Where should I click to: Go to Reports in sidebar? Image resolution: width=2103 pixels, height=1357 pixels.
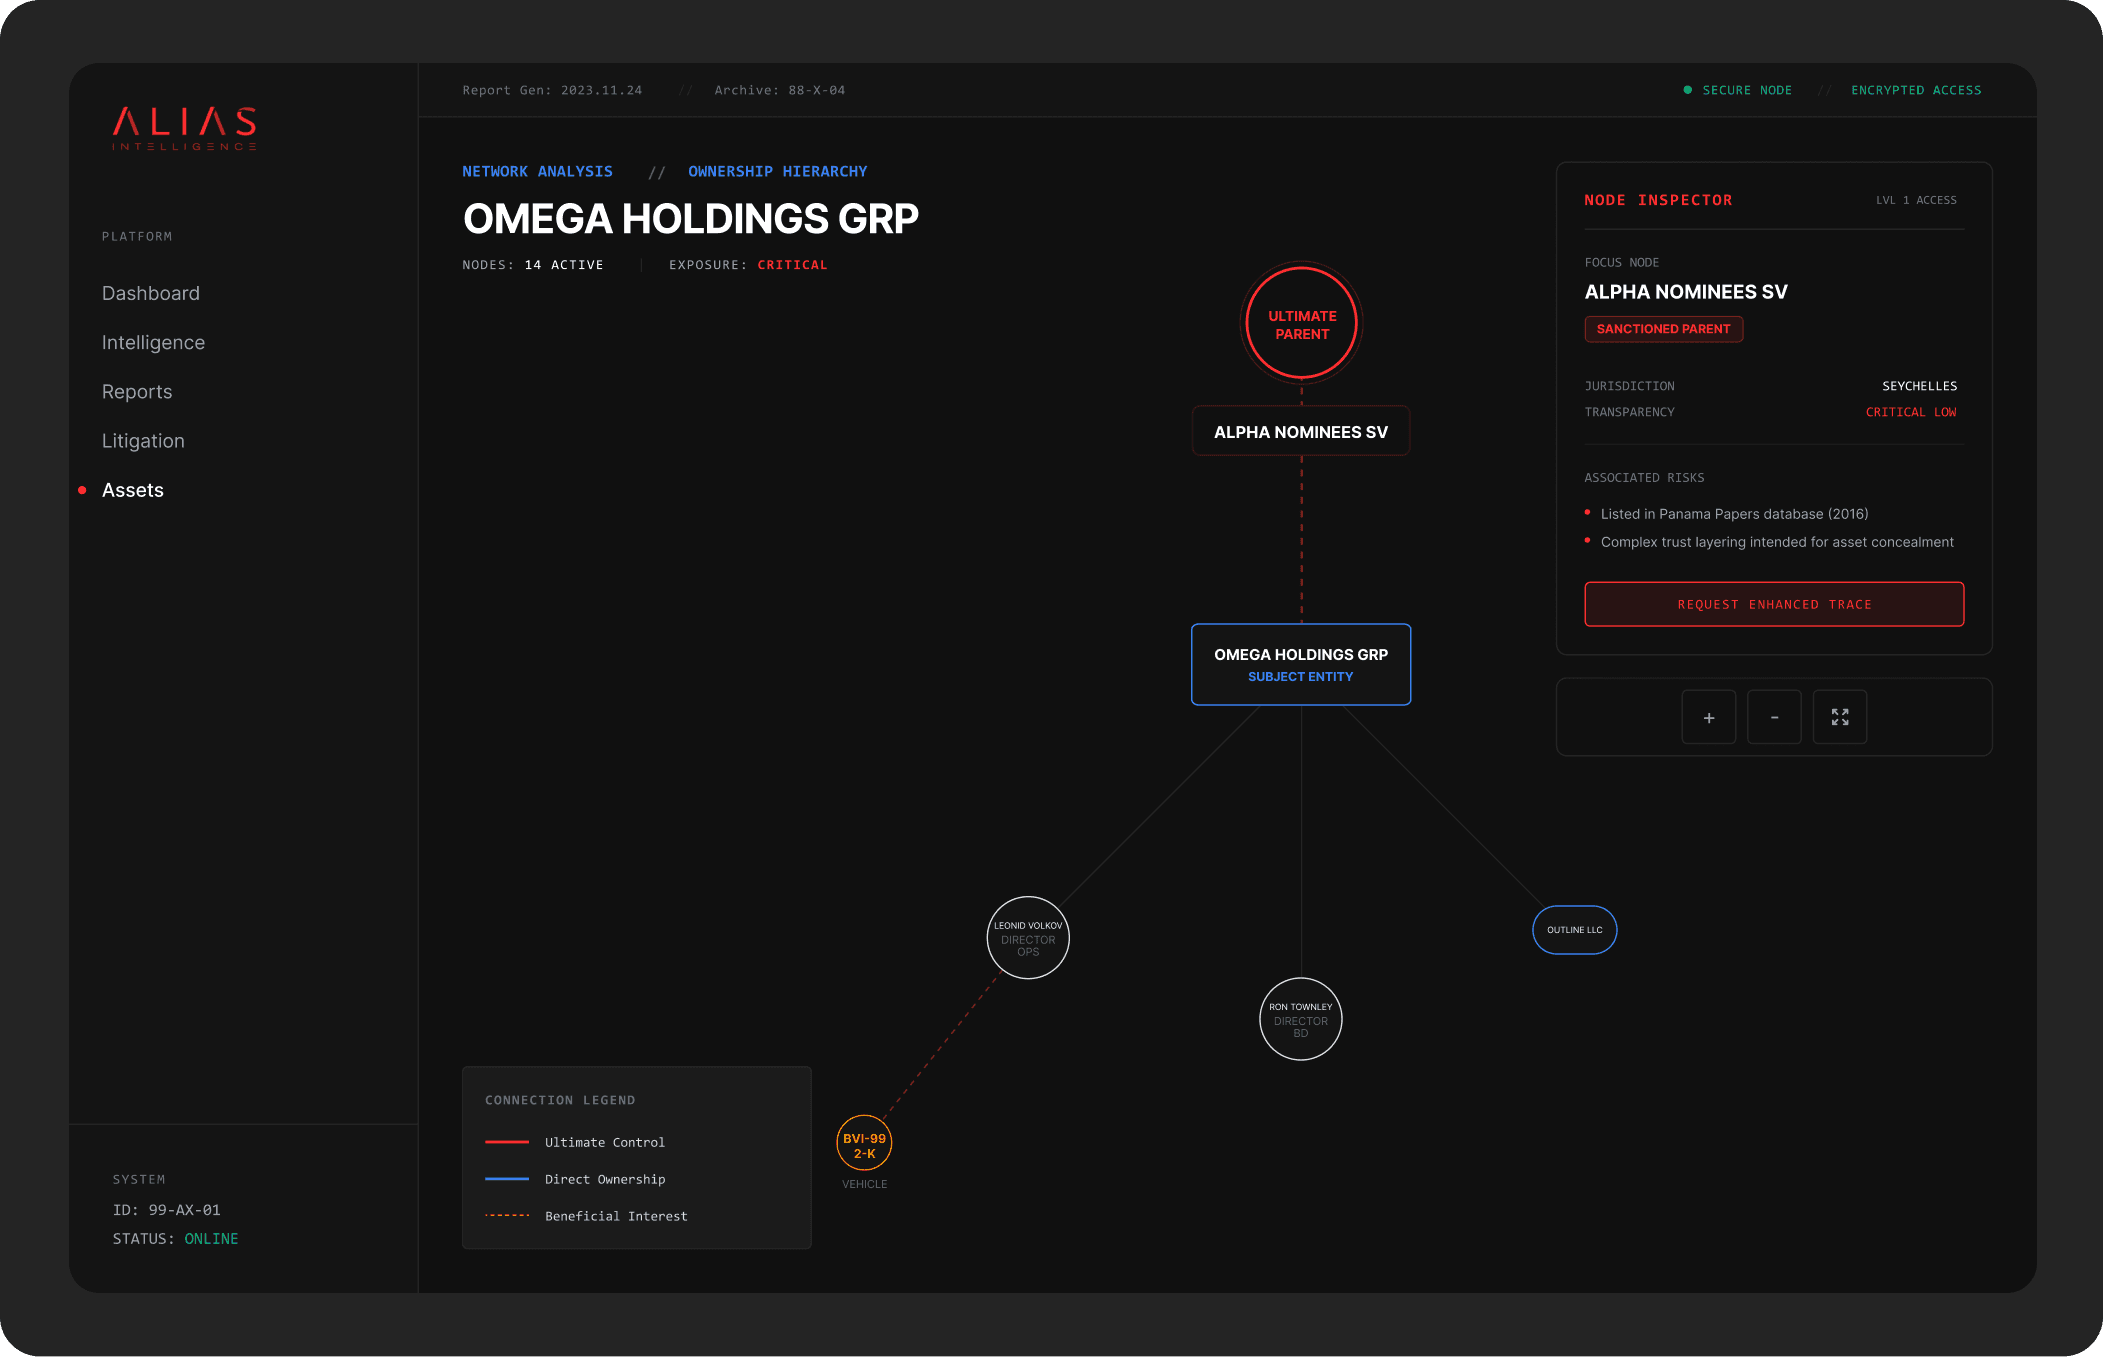[x=137, y=392]
